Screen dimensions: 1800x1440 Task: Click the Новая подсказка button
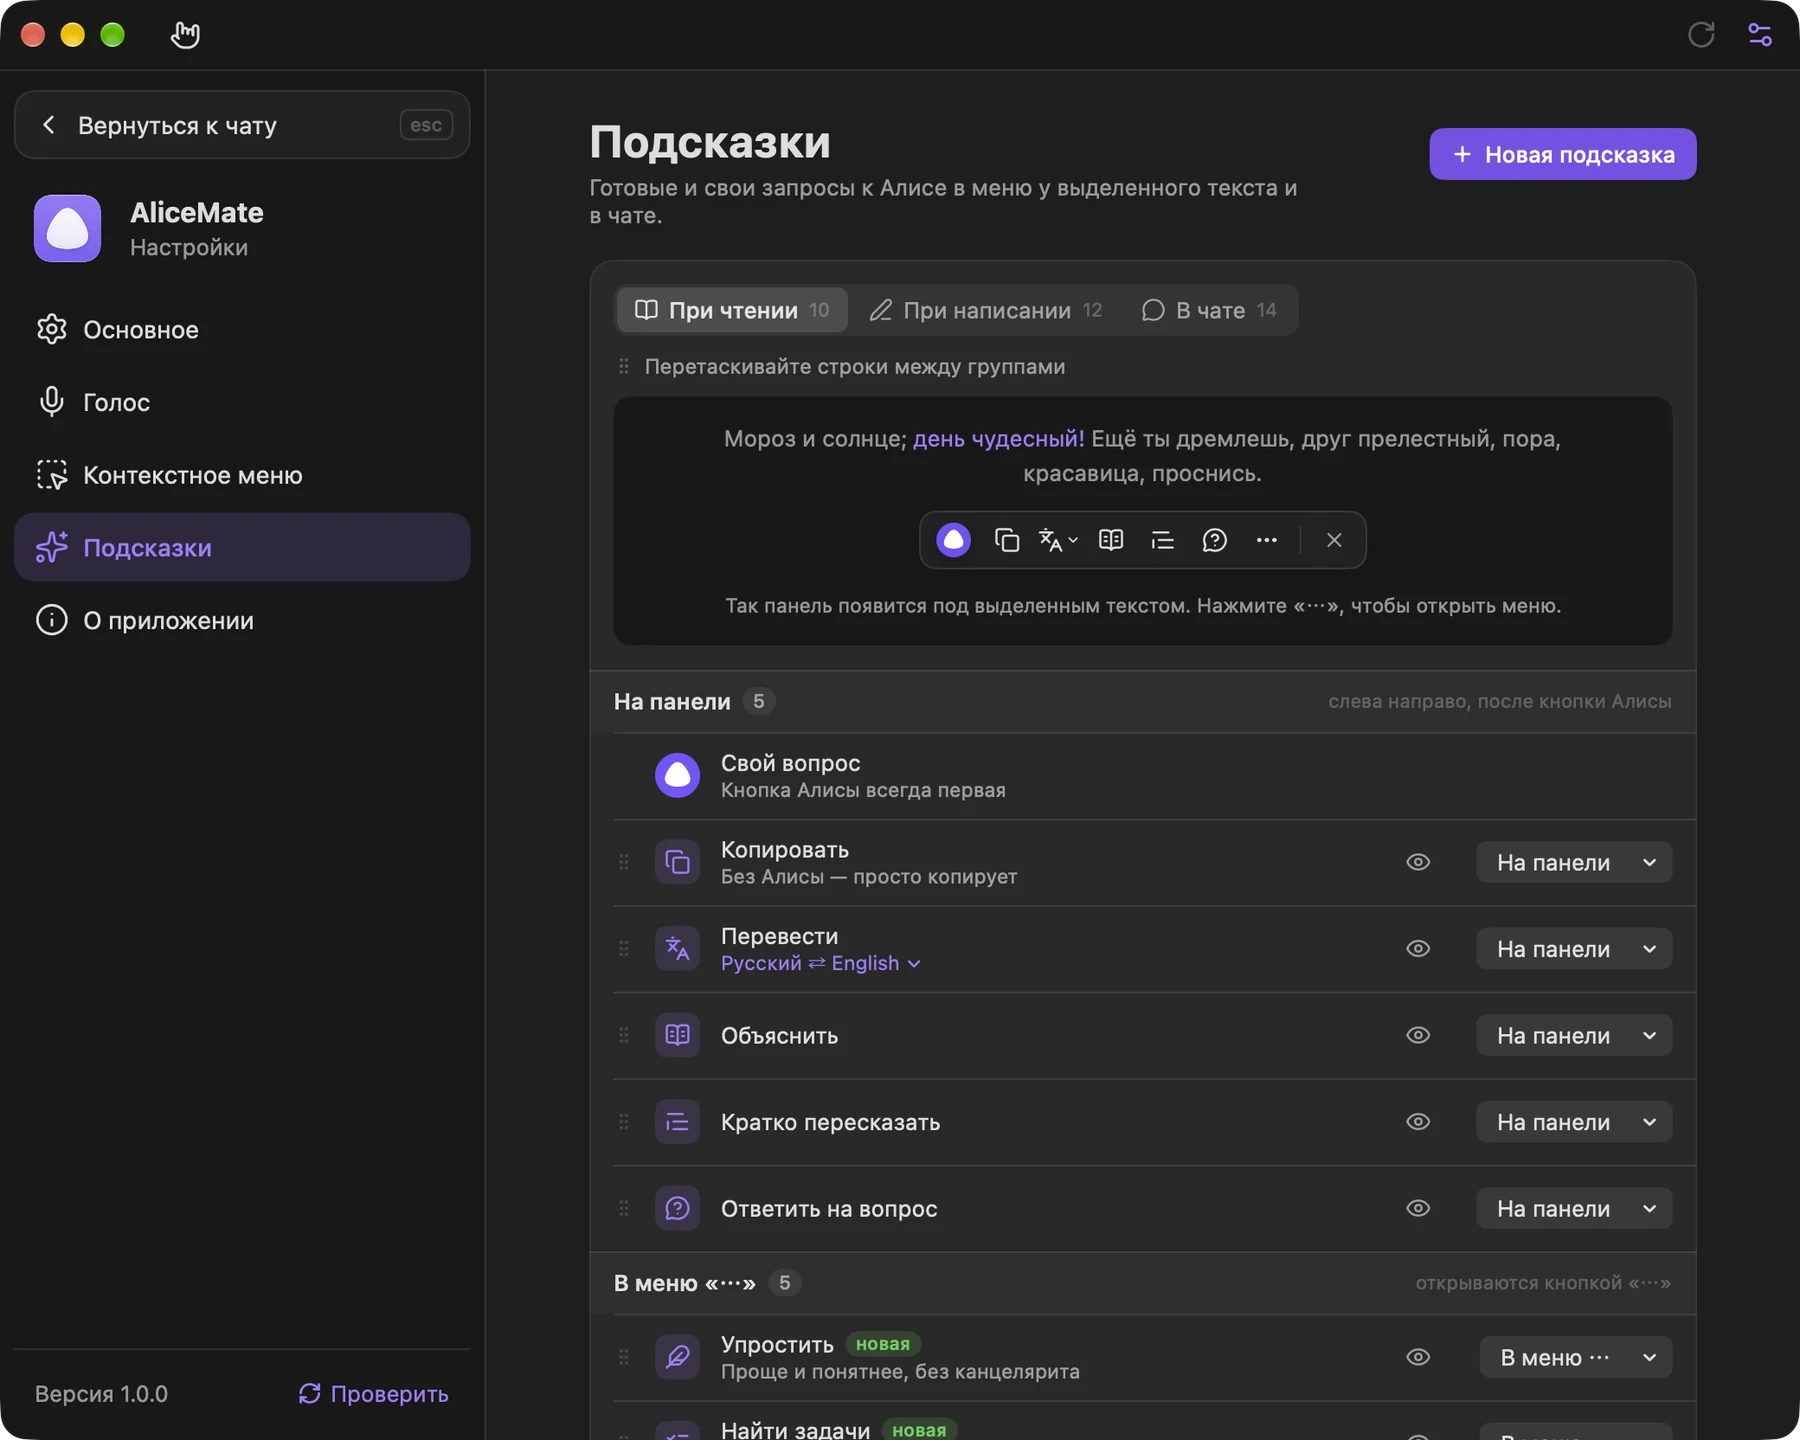(x=1562, y=154)
